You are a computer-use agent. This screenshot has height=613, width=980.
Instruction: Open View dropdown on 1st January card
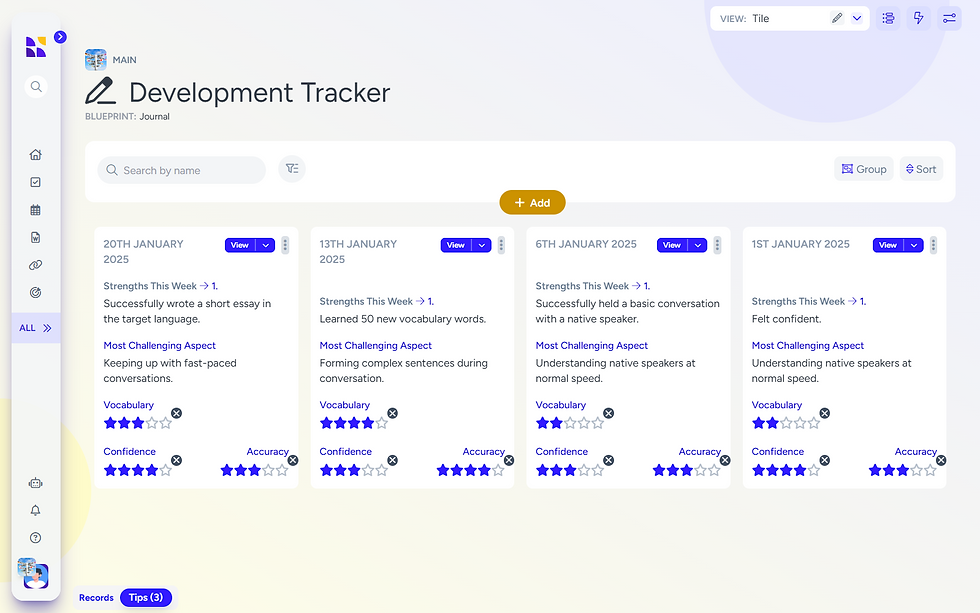[x=914, y=245]
